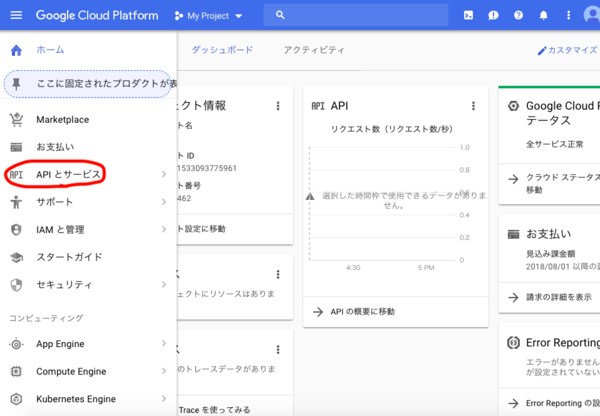The height and width of the screenshot is (416, 600).
Task: Expand App Engine submenu chevron
Action: (x=164, y=344)
